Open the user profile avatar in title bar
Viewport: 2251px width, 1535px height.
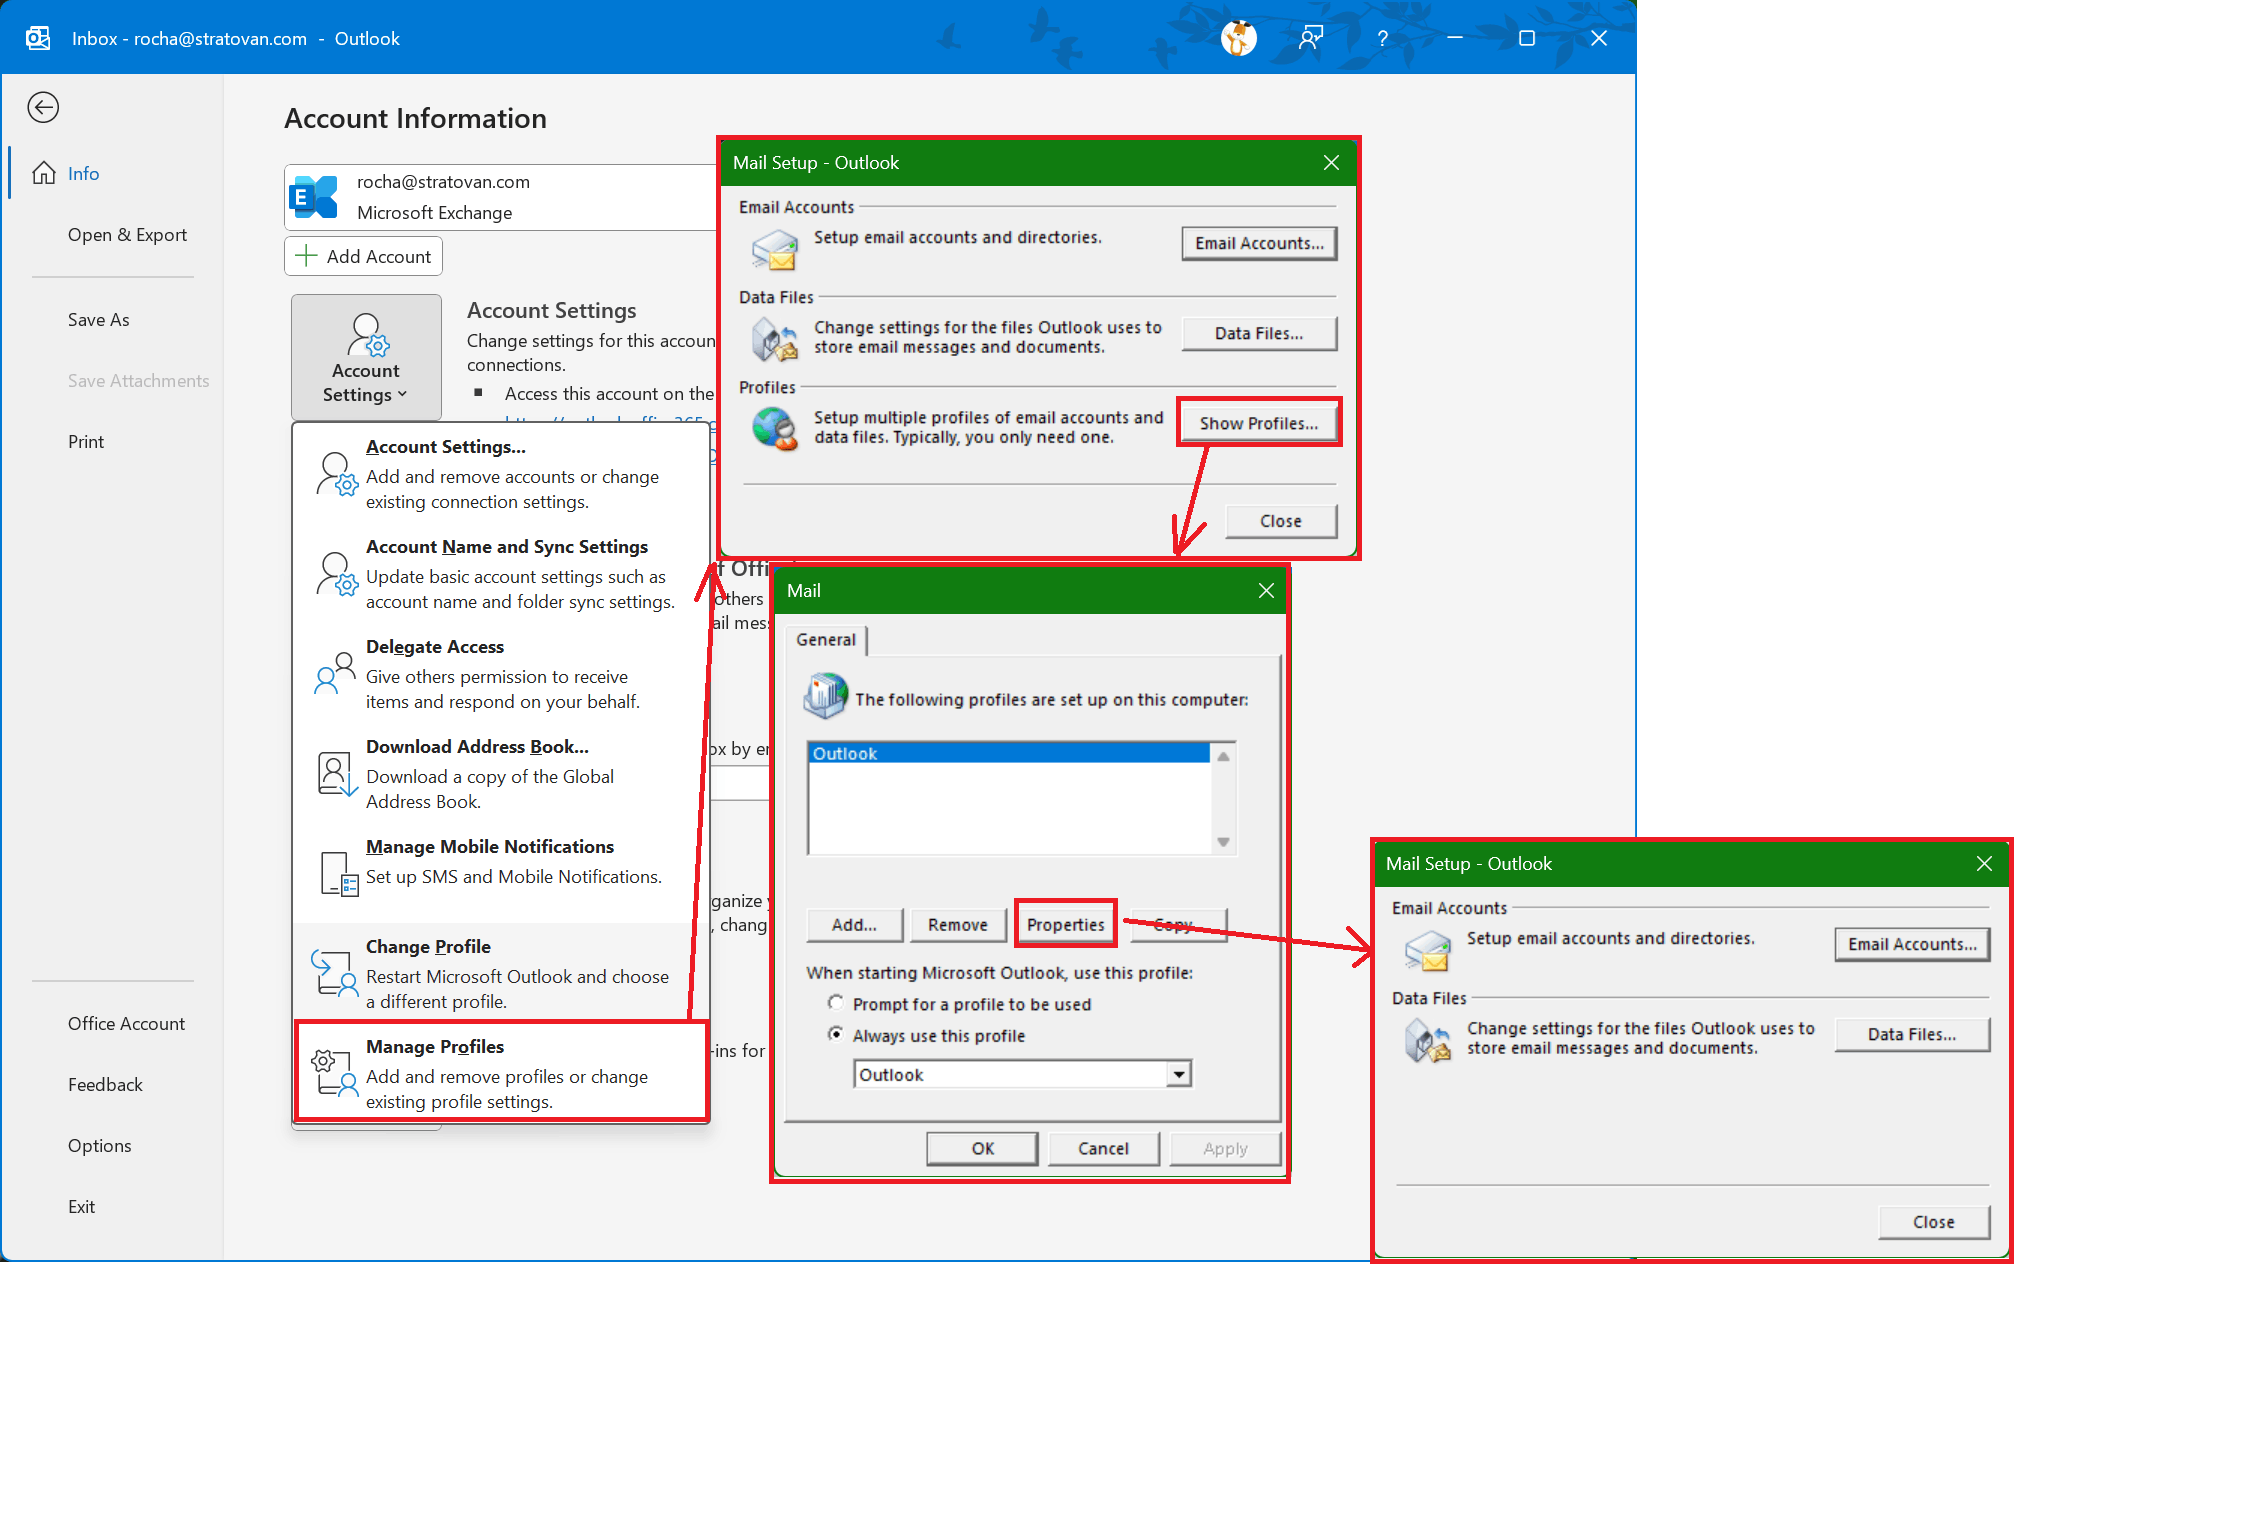(x=1239, y=38)
